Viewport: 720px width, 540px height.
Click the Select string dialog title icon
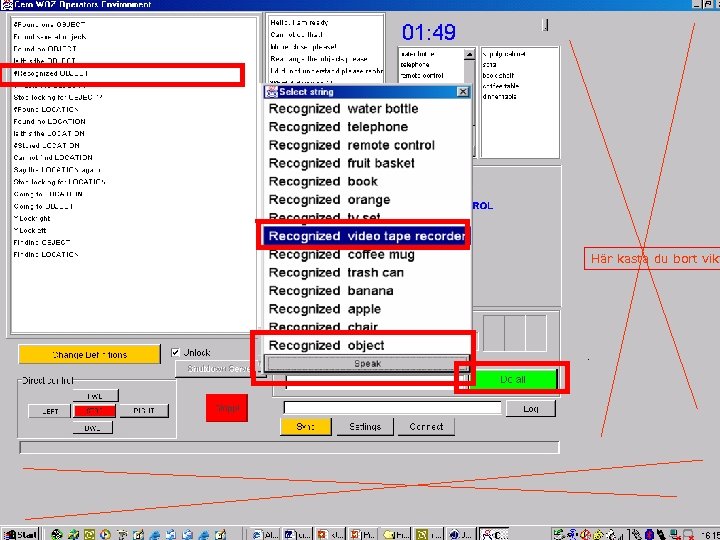271,92
